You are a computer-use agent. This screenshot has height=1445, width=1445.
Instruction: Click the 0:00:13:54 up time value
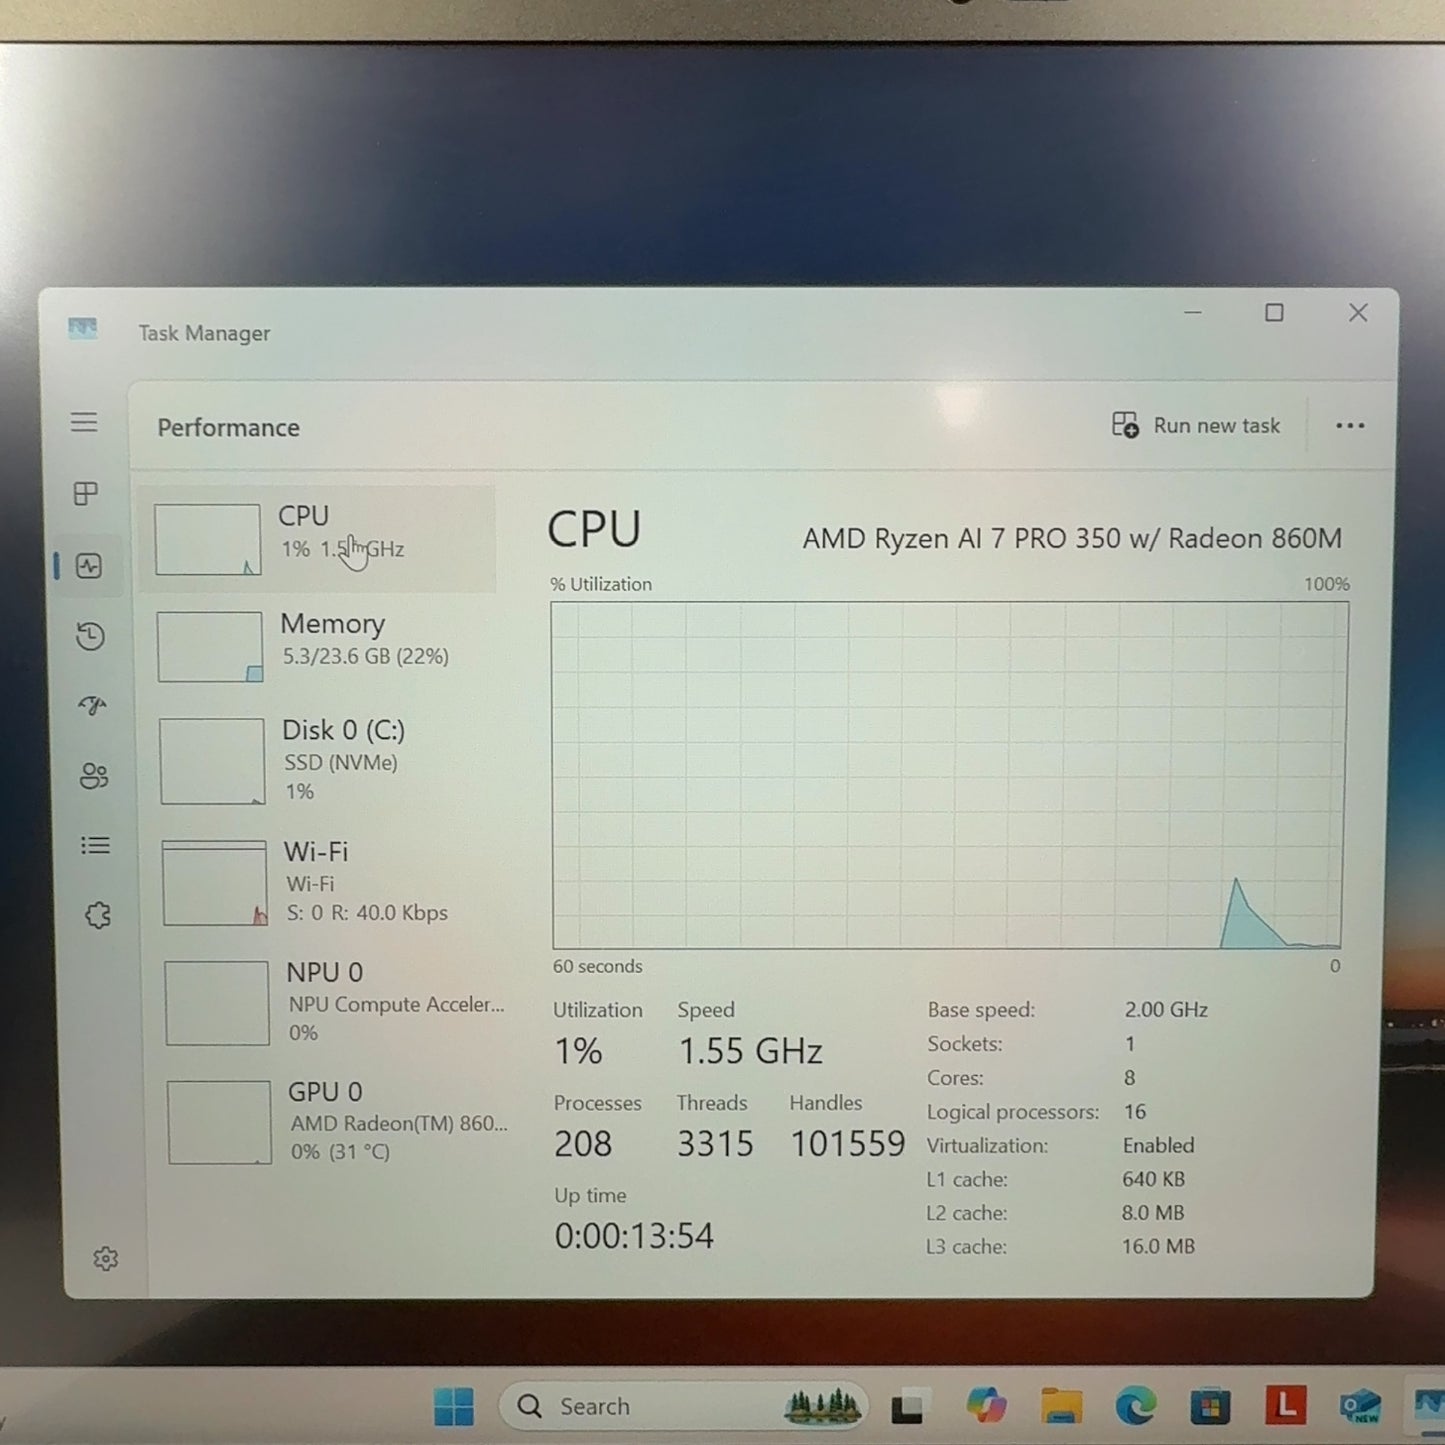click(x=634, y=1236)
